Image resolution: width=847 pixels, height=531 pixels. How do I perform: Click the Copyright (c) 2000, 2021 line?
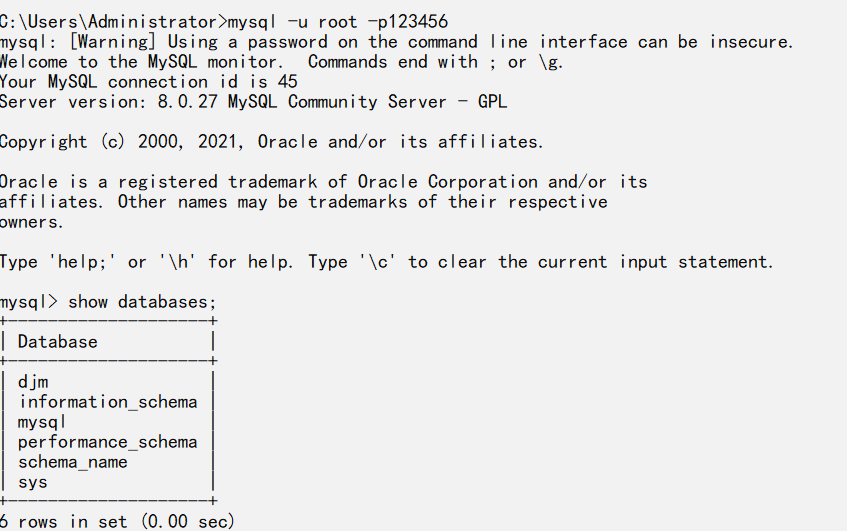coord(271,142)
